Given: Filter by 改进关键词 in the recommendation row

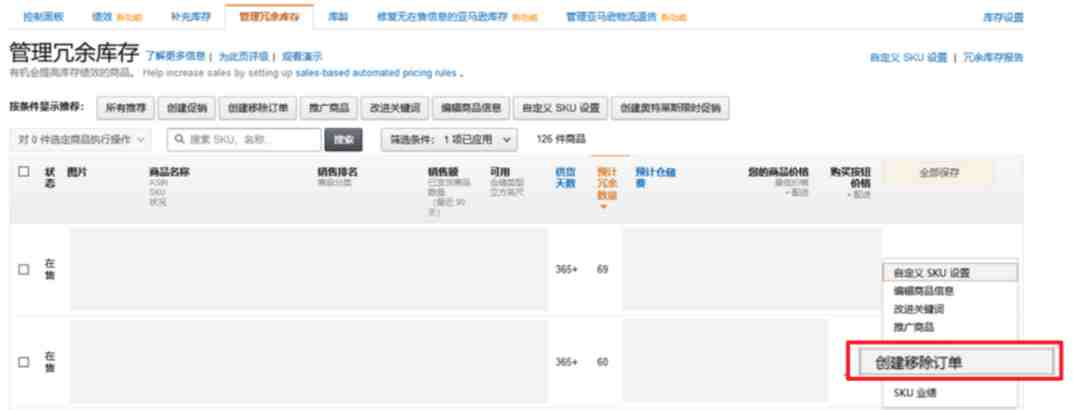Looking at the screenshot, I should 395,107.
